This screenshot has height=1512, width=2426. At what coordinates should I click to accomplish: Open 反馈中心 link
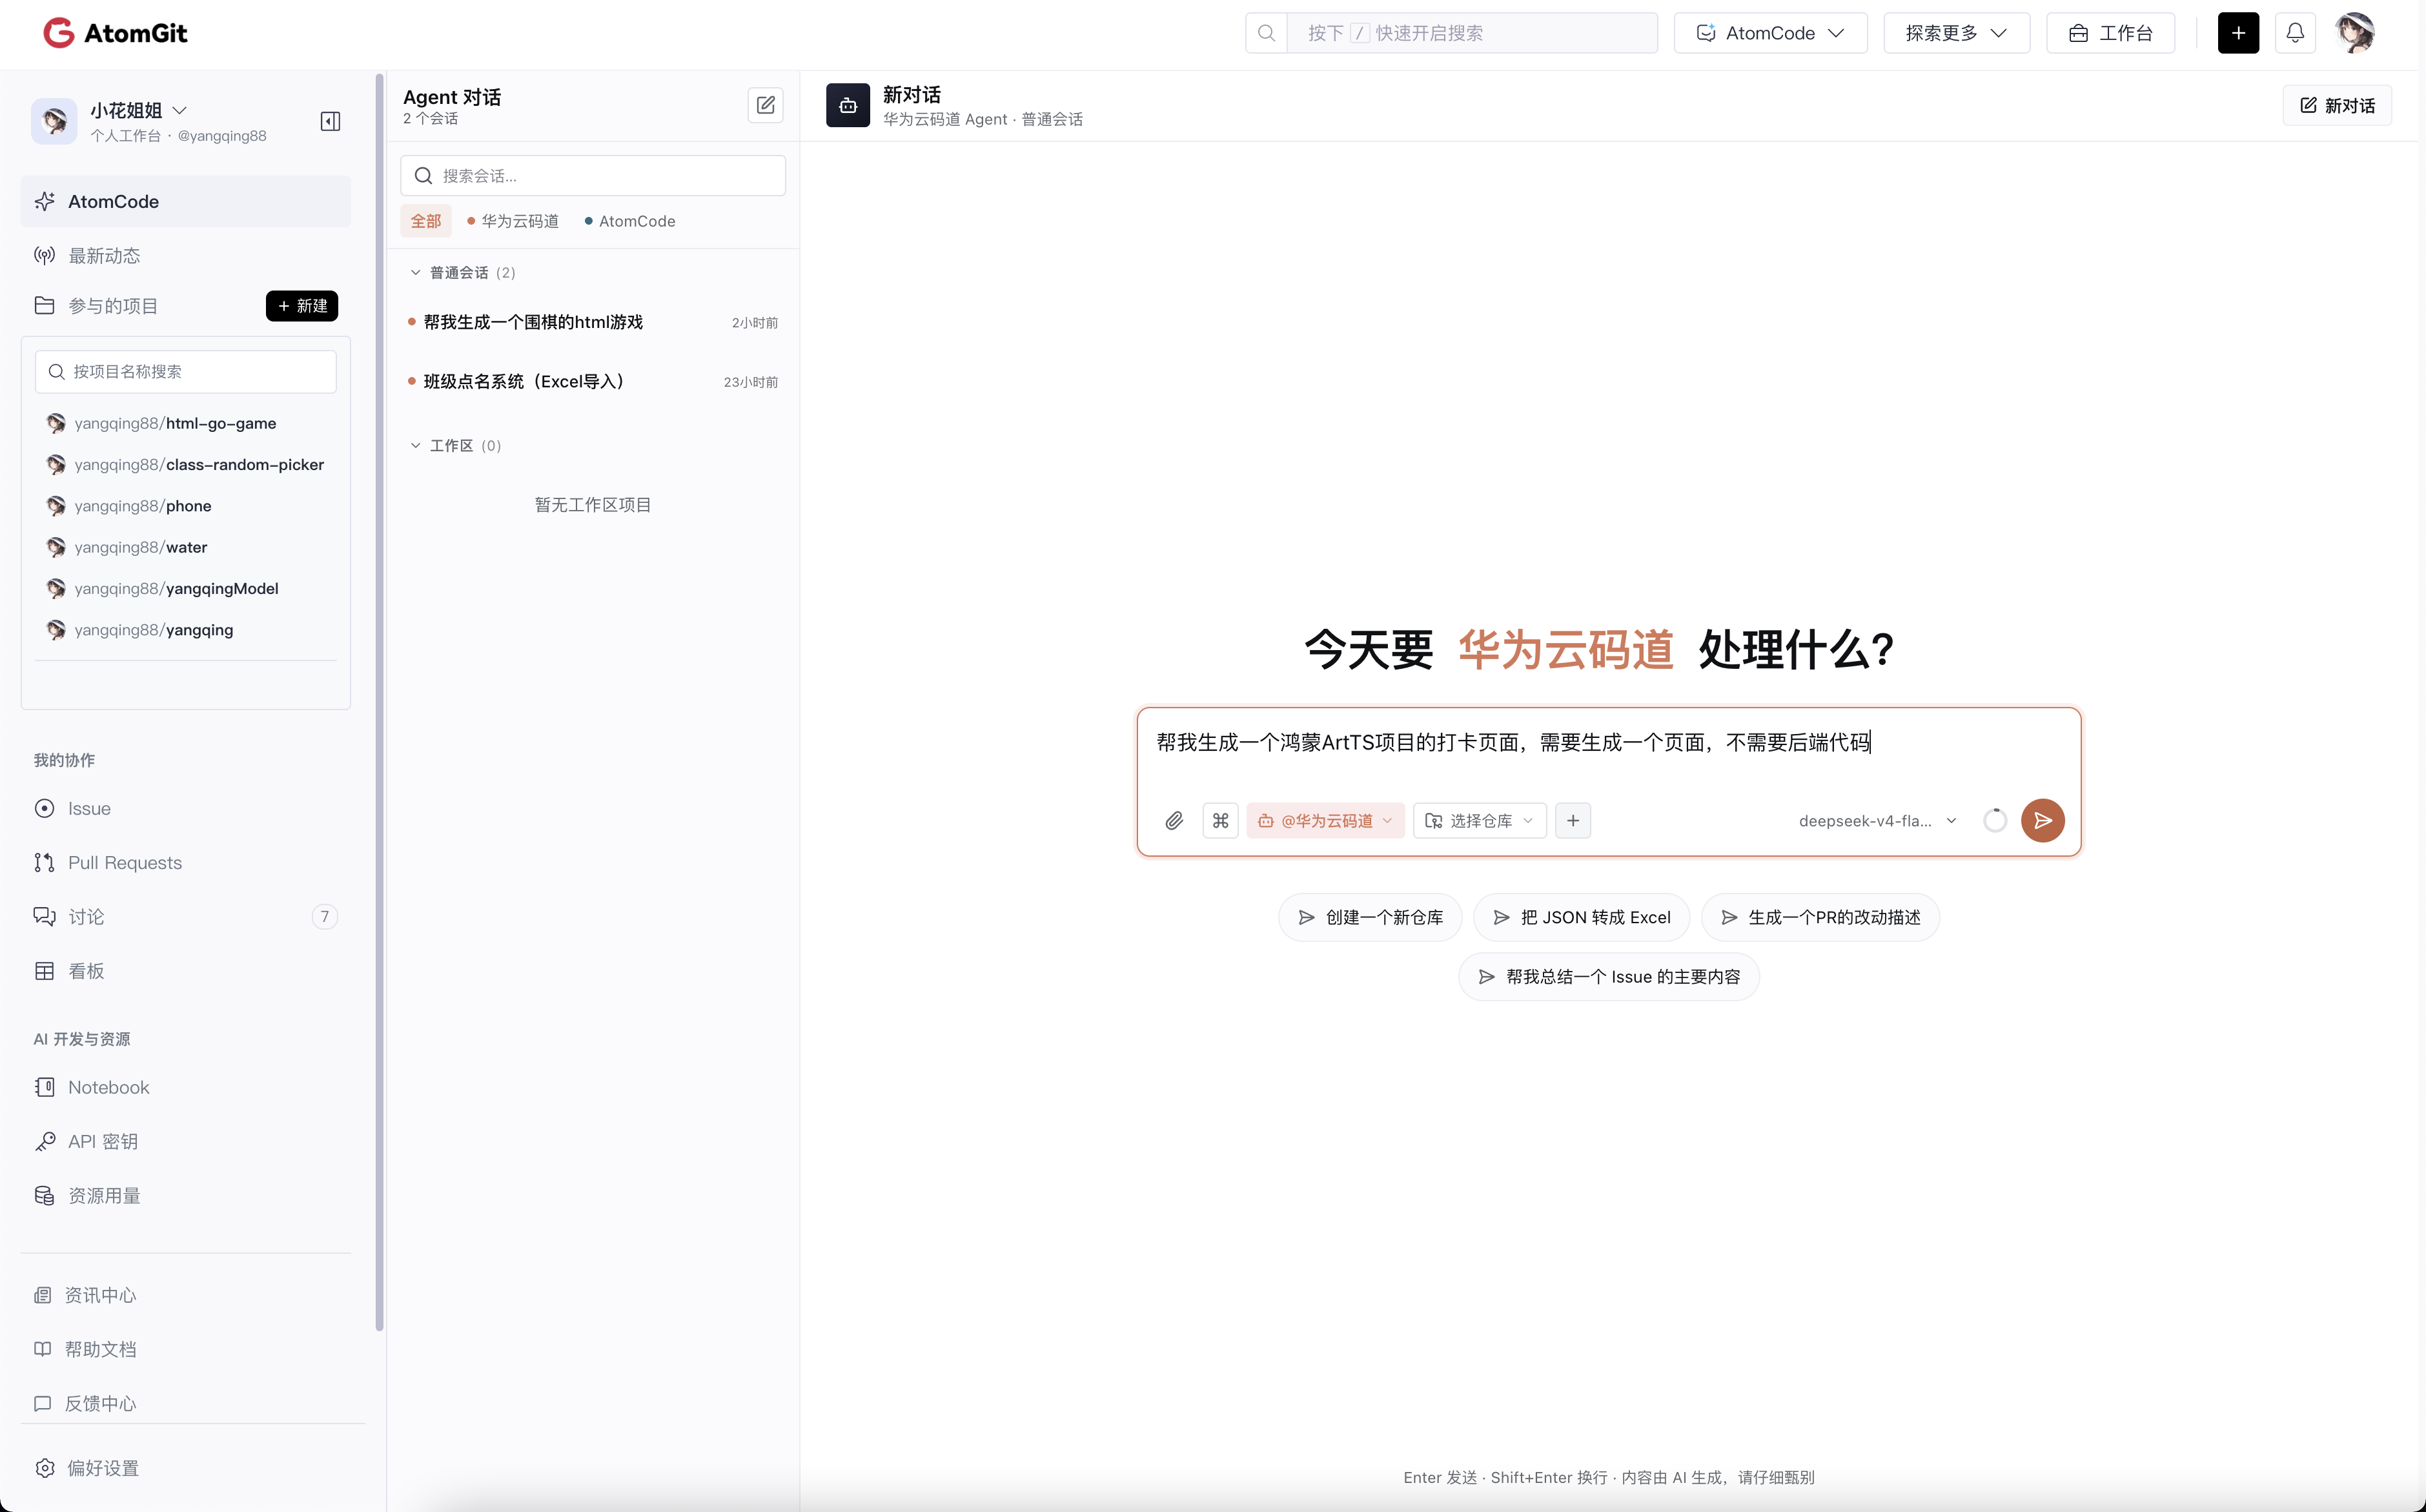point(85,1403)
